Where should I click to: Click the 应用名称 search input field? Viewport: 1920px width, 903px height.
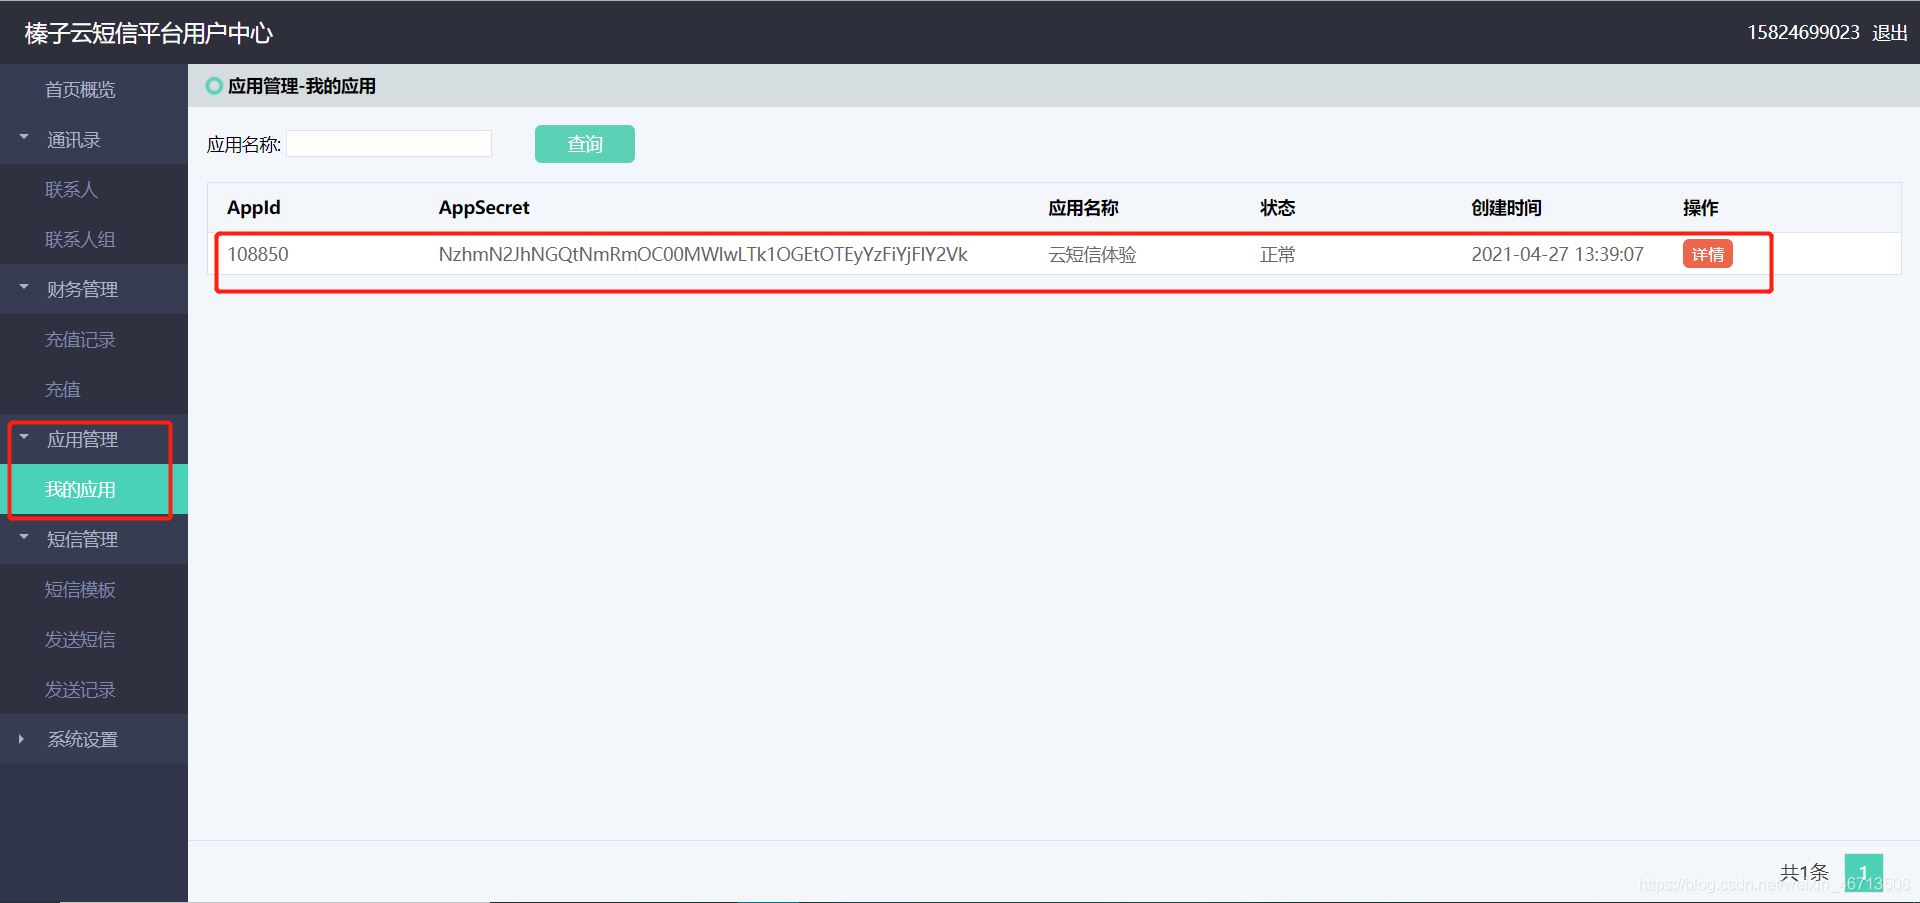click(x=388, y=143)
